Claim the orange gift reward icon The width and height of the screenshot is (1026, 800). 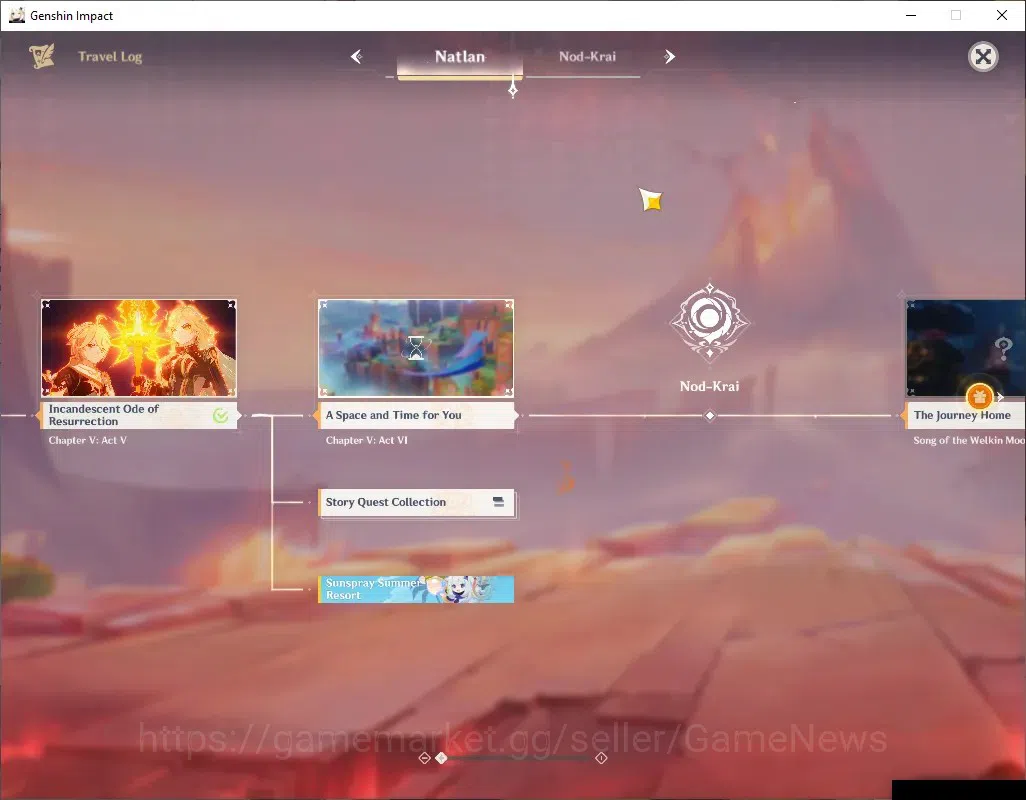point(980,396)
